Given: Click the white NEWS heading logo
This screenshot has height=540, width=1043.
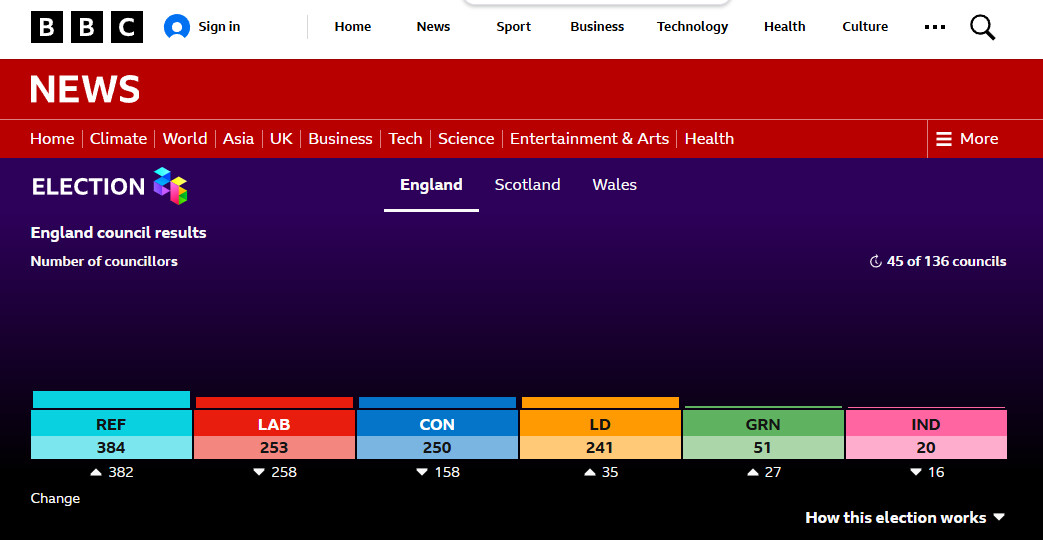Looking at the screenshot, I should 85,88.
